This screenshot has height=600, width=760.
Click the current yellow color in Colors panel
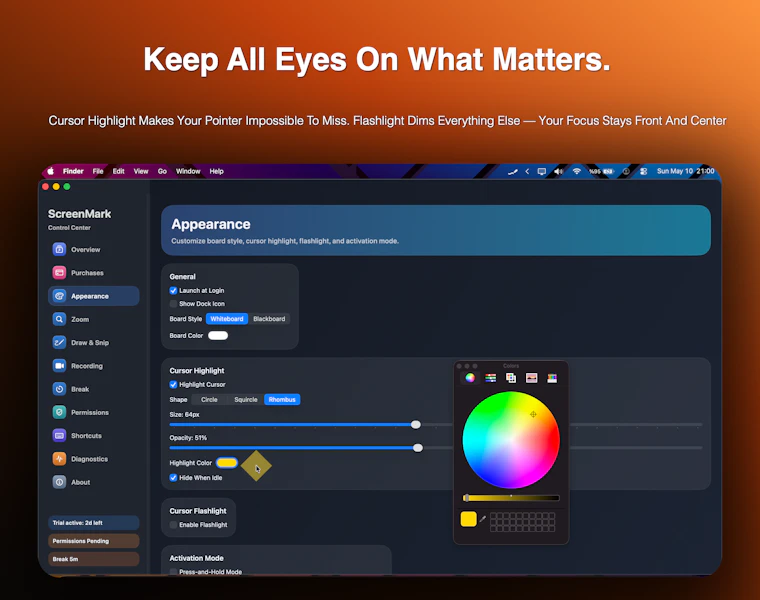tap(469, 519)
